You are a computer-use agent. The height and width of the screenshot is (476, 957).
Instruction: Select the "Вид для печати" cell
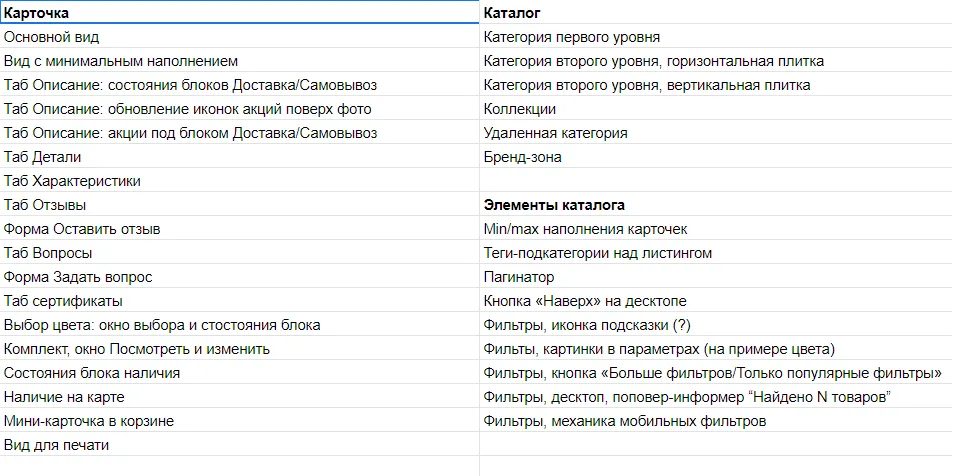tap(57, 445)
